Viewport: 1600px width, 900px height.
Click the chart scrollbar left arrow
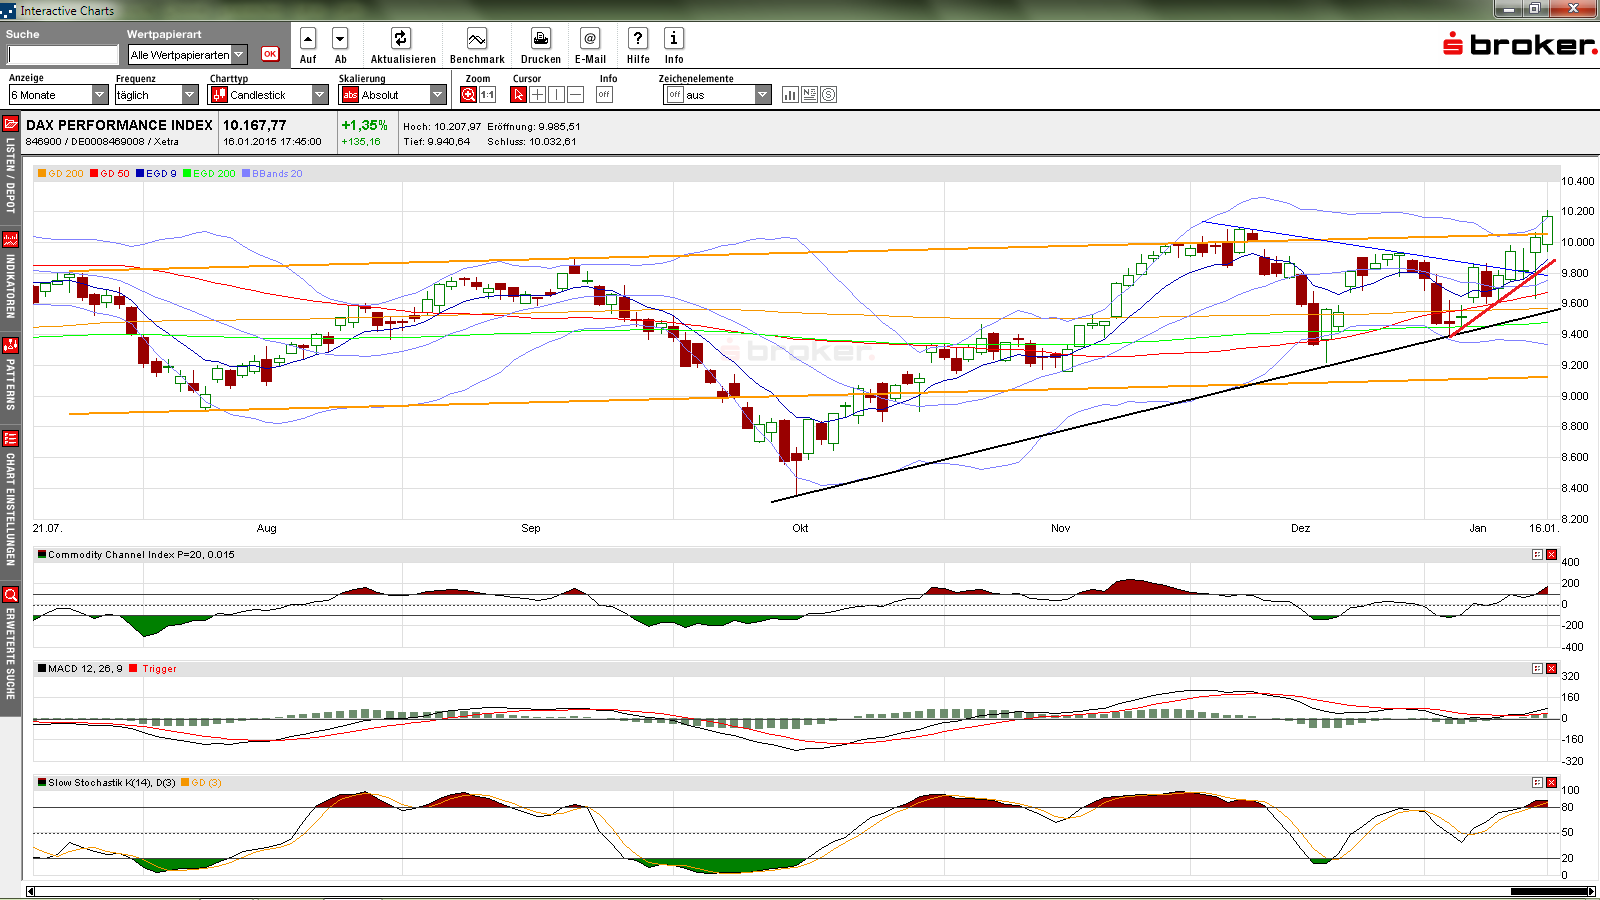coord(31,891)
